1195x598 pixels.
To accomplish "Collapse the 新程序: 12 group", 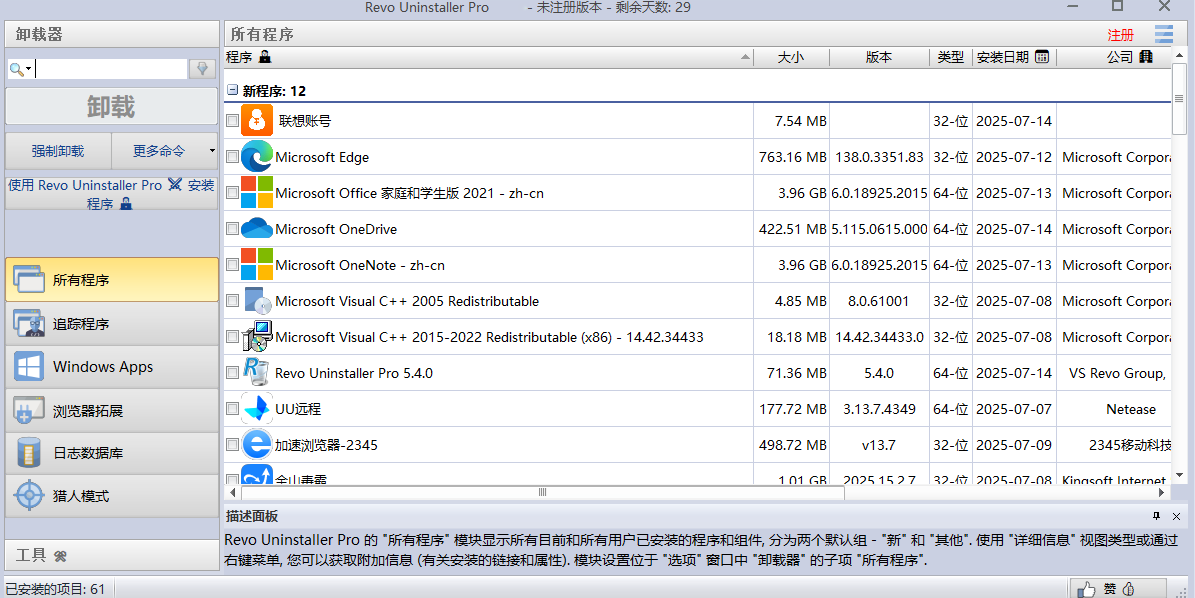I will tap(232, 90).
